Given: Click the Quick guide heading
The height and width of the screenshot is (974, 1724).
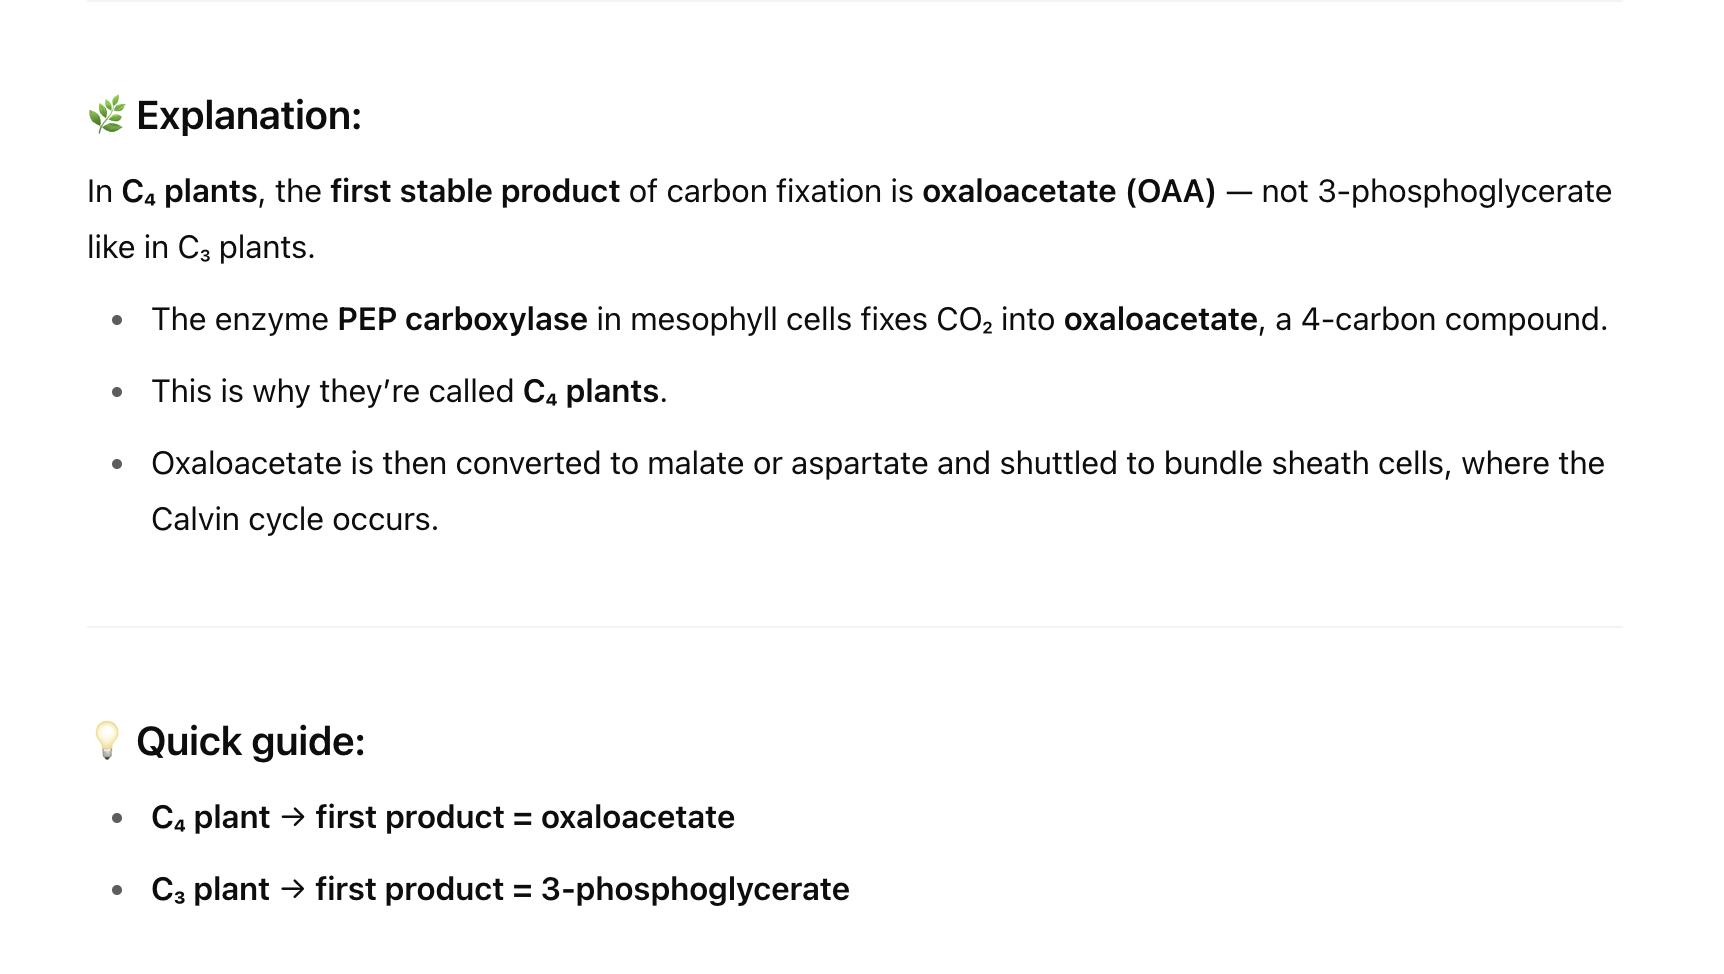Looking at the screenshot, I should point(251,742).
